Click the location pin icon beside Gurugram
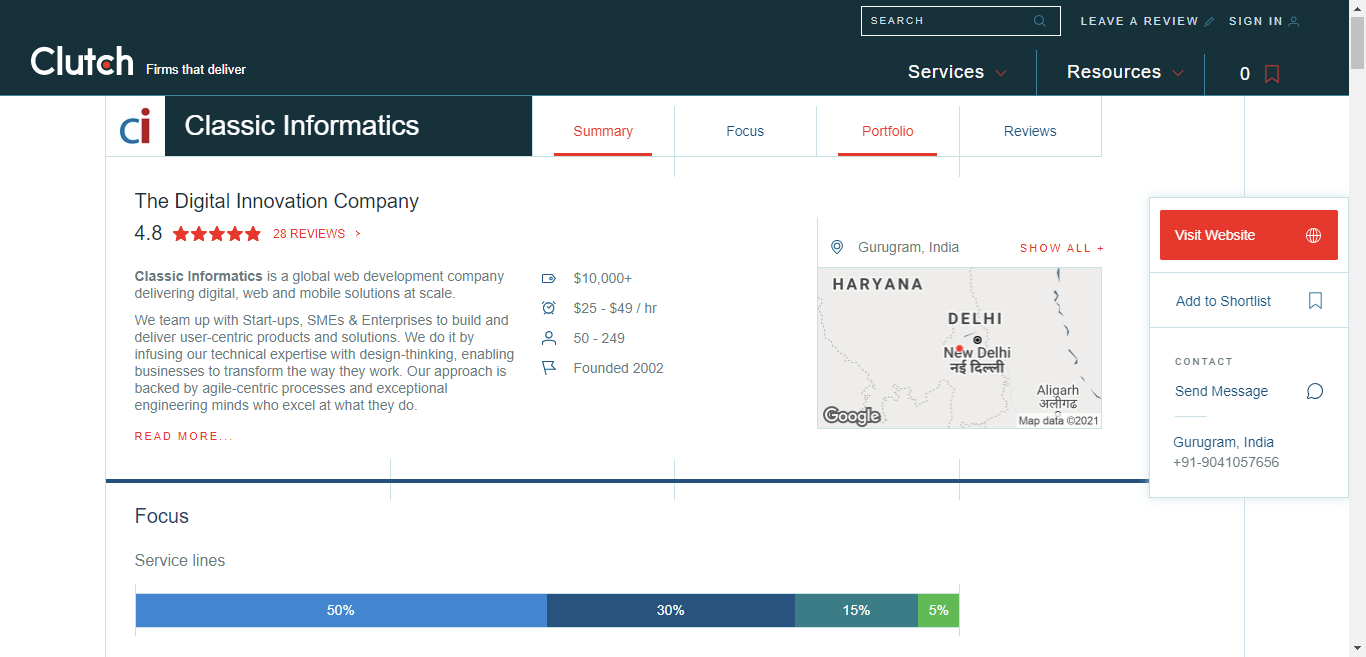Screen dimensions: 1366x657 pos(837,247)
